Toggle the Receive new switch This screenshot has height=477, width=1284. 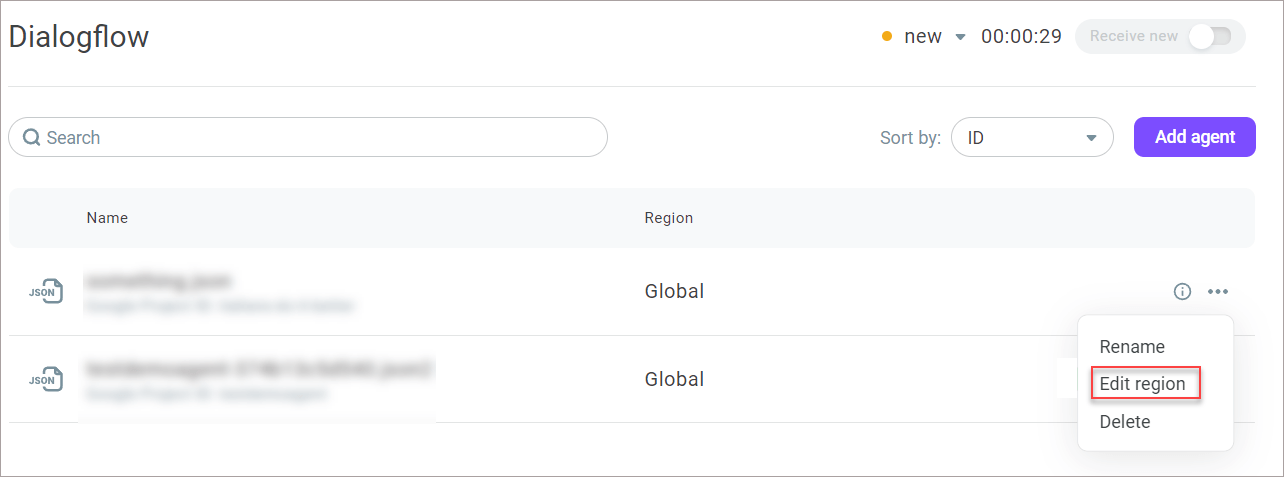click(1208, 36)
